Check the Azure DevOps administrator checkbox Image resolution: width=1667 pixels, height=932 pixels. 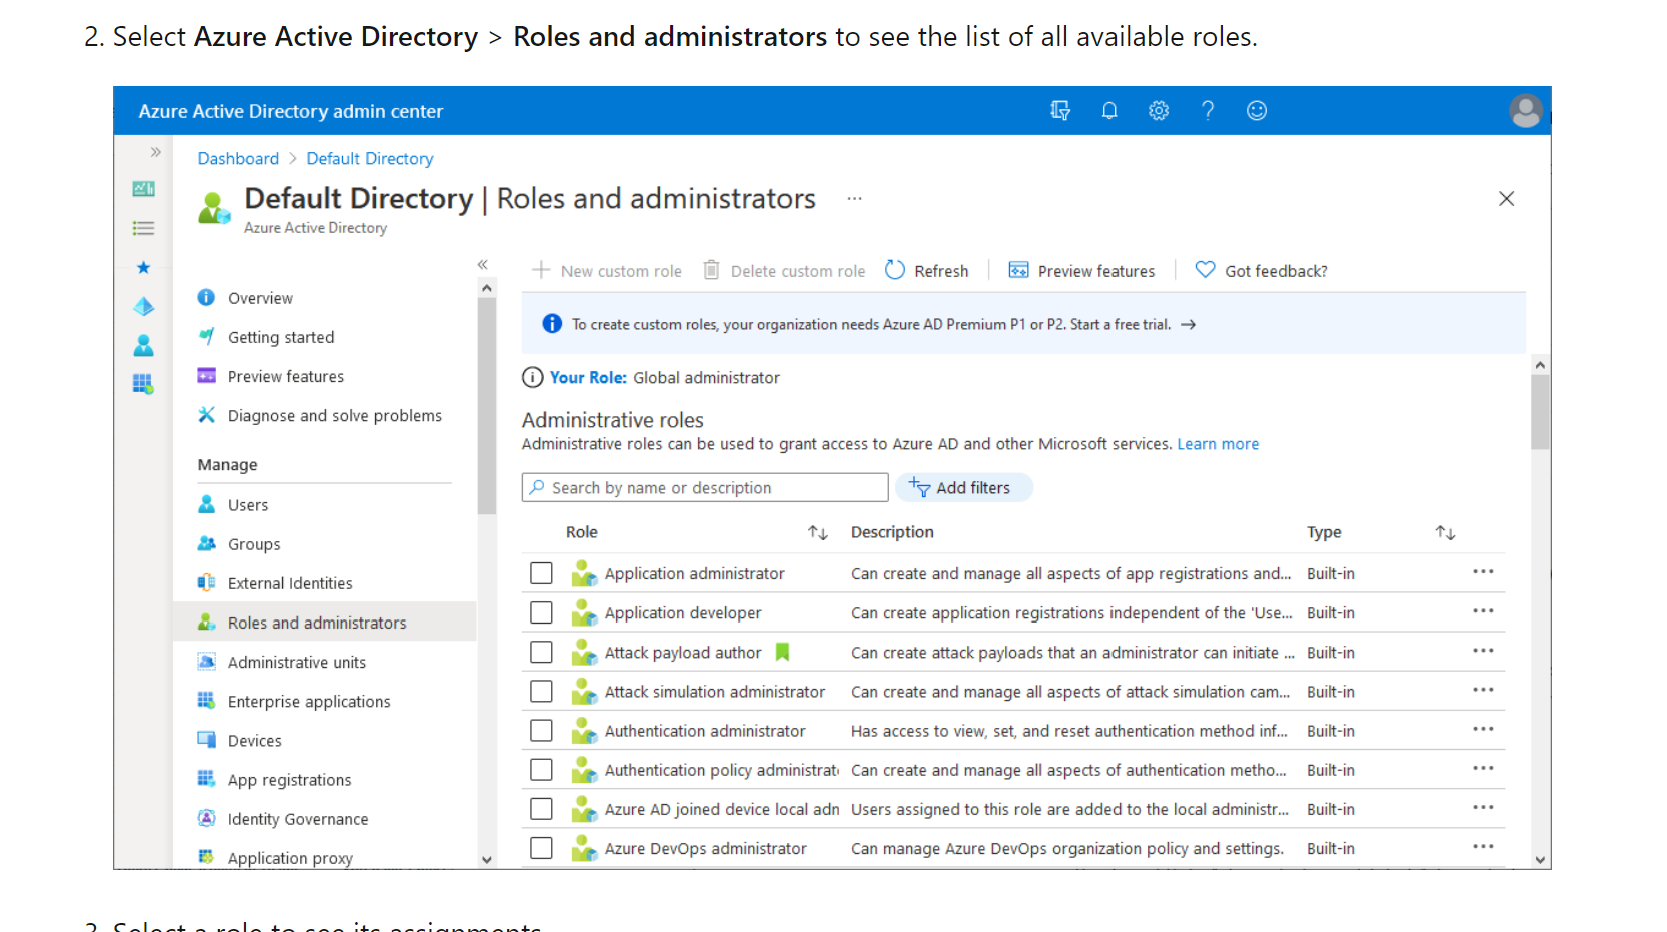pos(541,848)
